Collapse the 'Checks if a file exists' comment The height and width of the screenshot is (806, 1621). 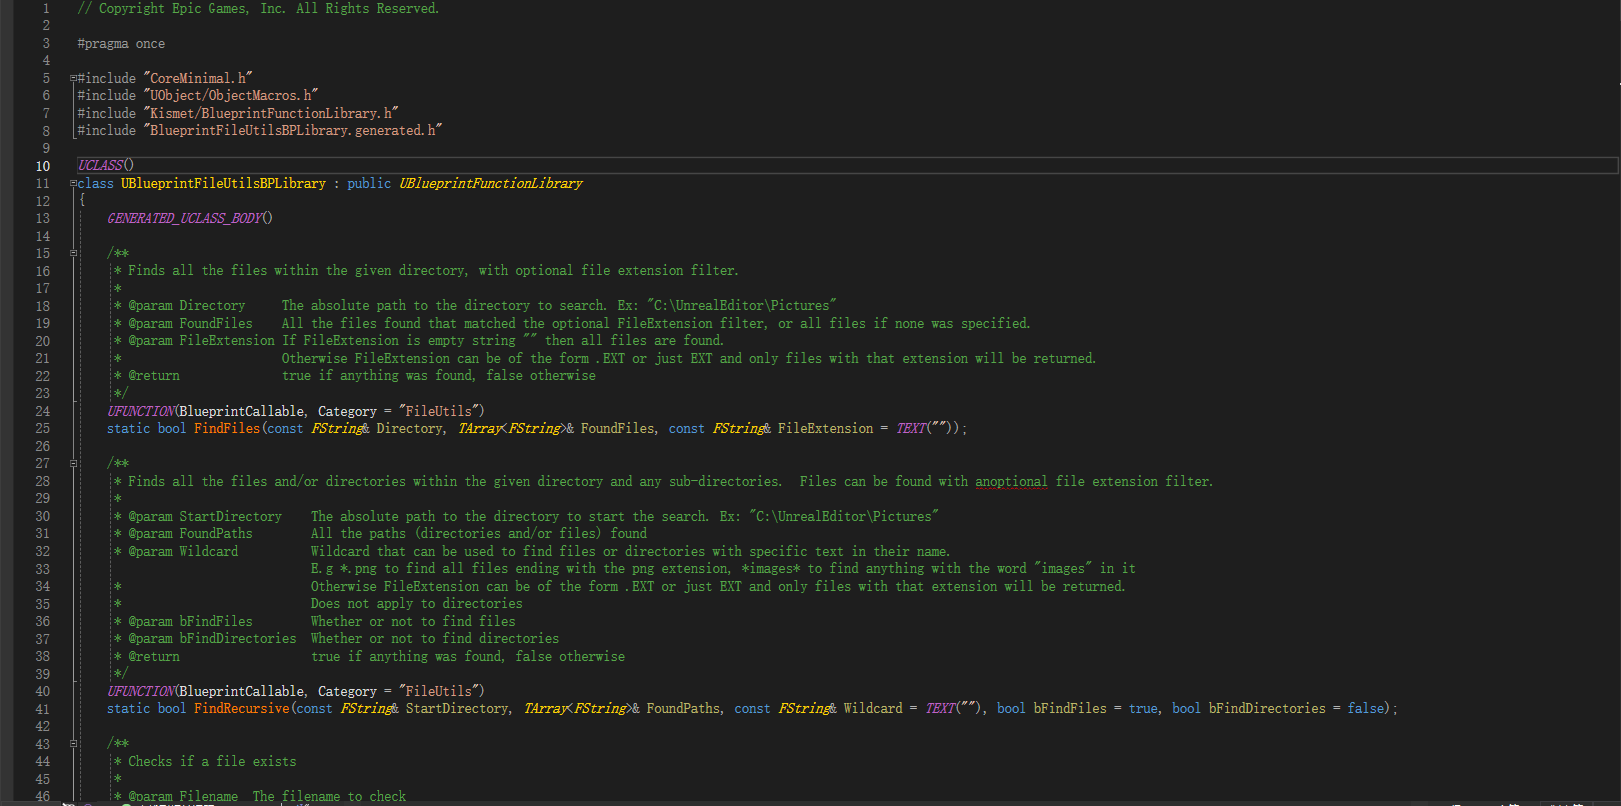click(x=73, y=743)
